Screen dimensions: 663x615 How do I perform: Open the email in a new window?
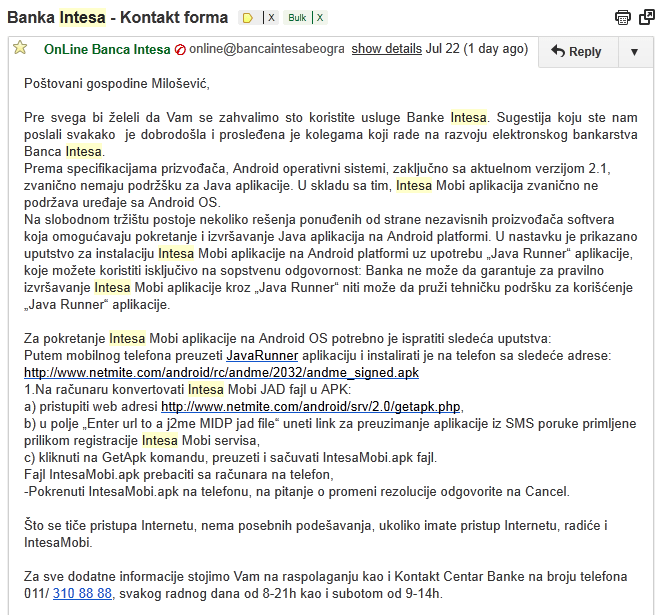647,17
